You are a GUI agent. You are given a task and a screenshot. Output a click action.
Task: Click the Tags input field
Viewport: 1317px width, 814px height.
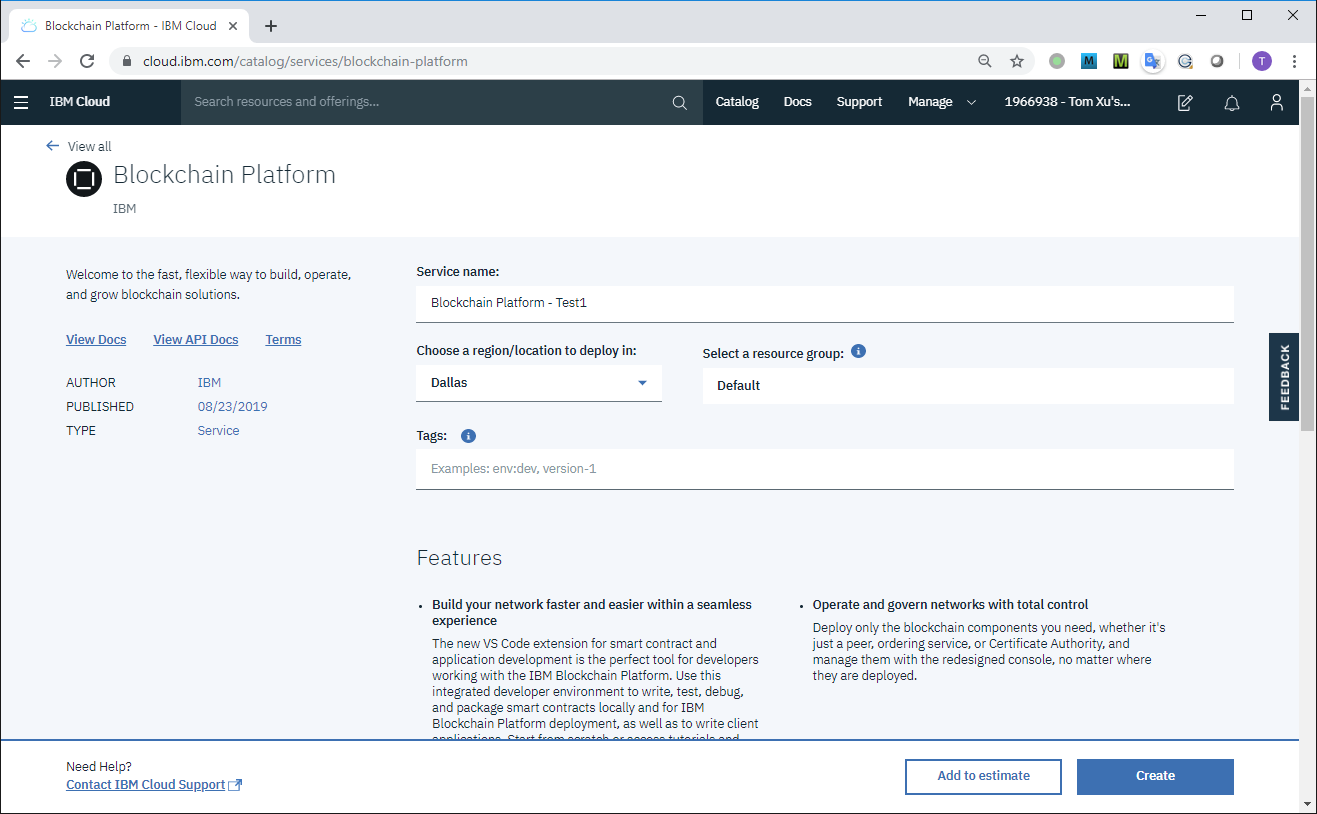pyautogui.click(x=825, y=468)
